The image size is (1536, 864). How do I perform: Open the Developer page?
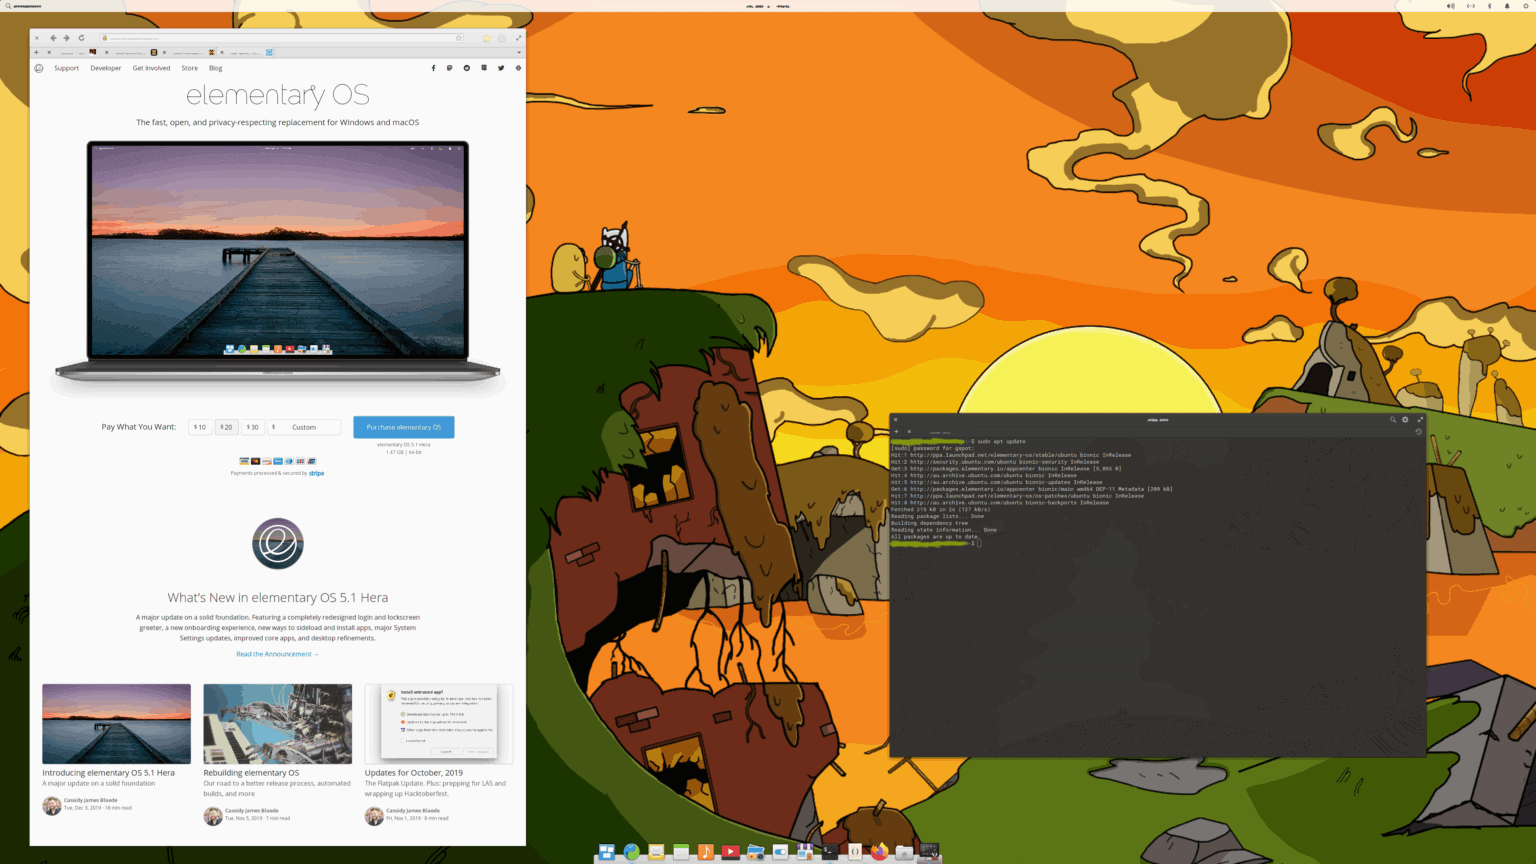106,68
